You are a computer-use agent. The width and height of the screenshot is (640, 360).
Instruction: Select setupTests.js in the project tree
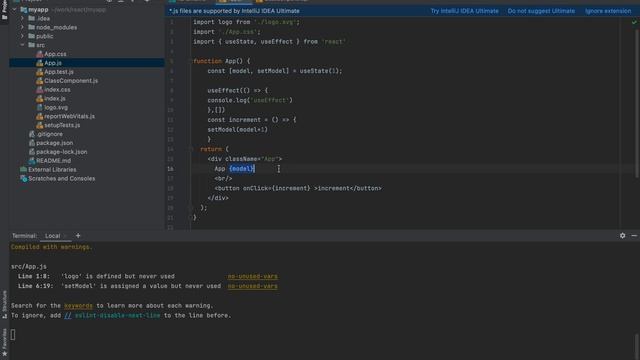62,125
